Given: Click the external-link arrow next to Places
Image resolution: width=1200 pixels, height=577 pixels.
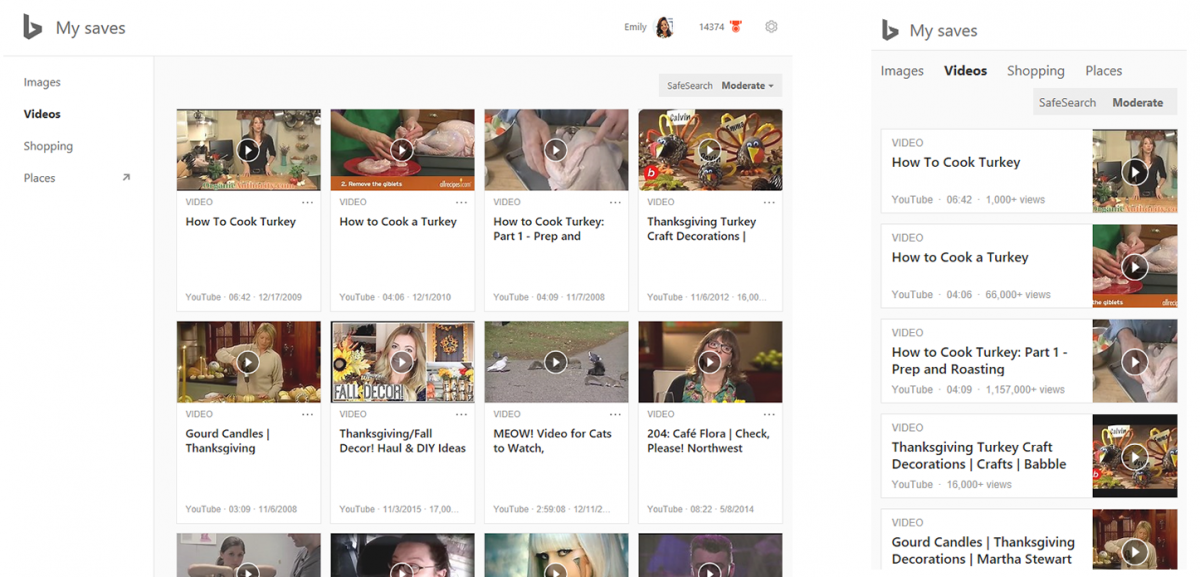Looking at the screenshot, I should [x=126, y=177].
